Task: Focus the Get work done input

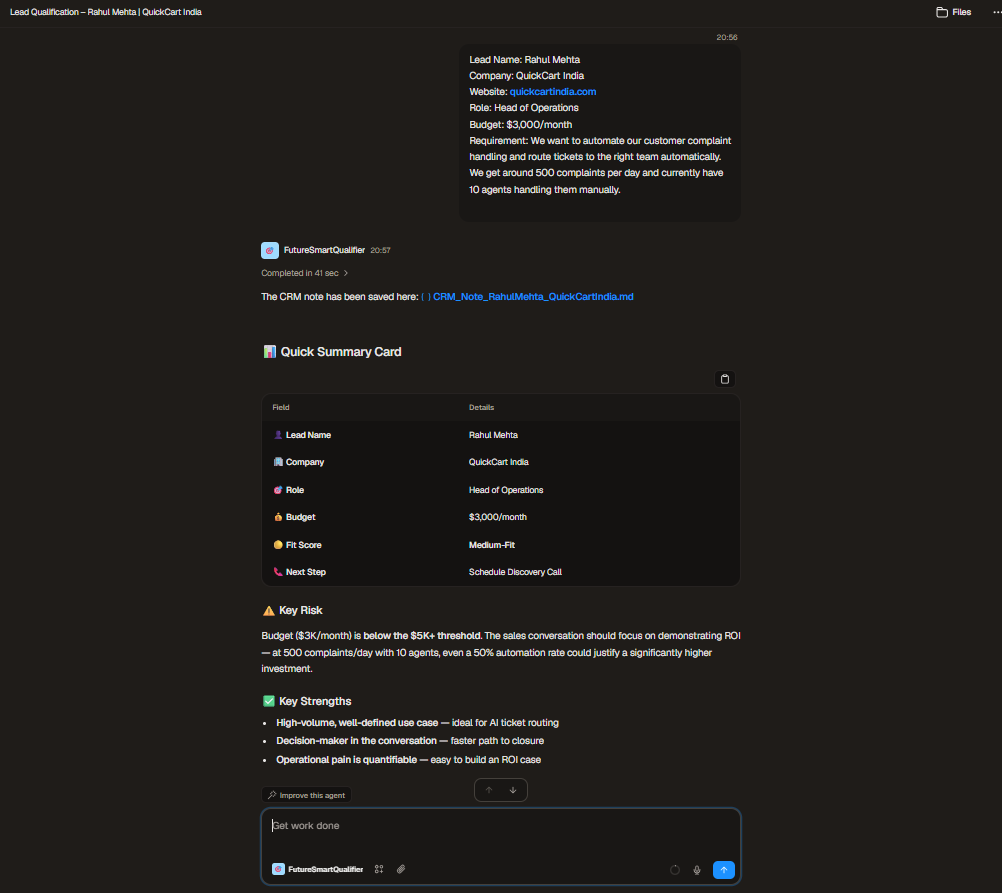Action: (x=500, y=826)
